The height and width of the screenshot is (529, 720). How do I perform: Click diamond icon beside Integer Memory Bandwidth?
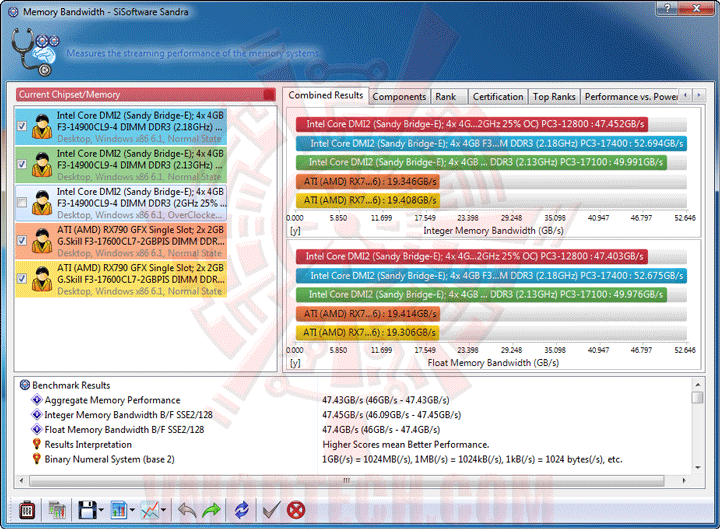pos(37,415)
